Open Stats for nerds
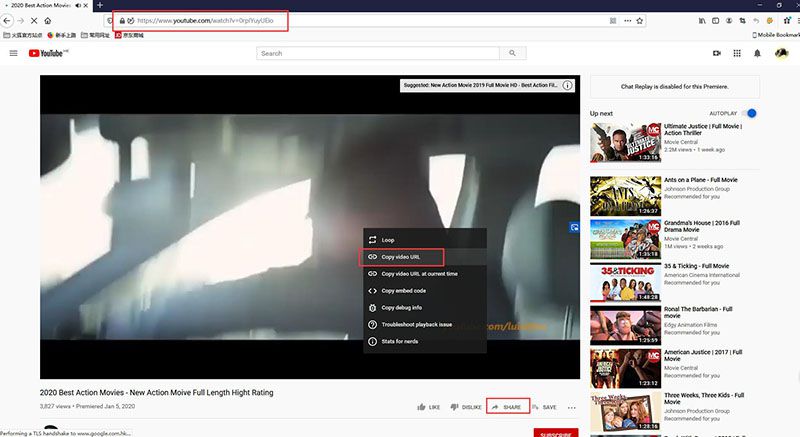The image size is (800, 437). pyautogui.click(x=424, y=341)
